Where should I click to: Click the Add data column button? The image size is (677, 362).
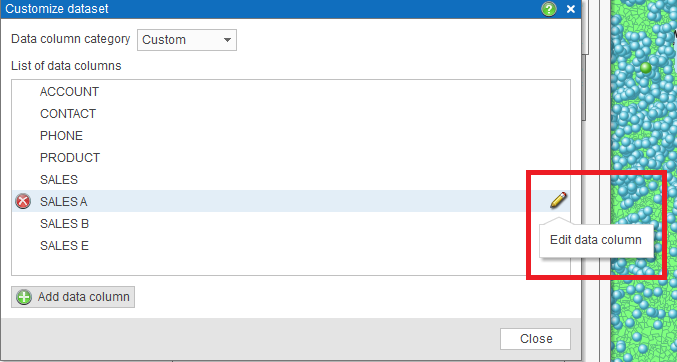click(x=73, y=297)
